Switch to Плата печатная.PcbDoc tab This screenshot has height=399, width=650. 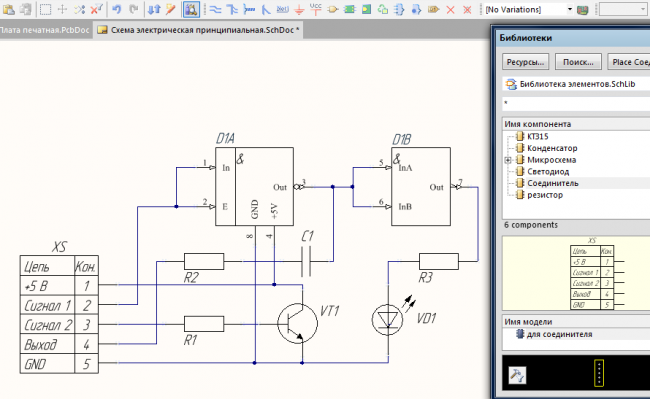pyautogui.click(x=45, y=30)
